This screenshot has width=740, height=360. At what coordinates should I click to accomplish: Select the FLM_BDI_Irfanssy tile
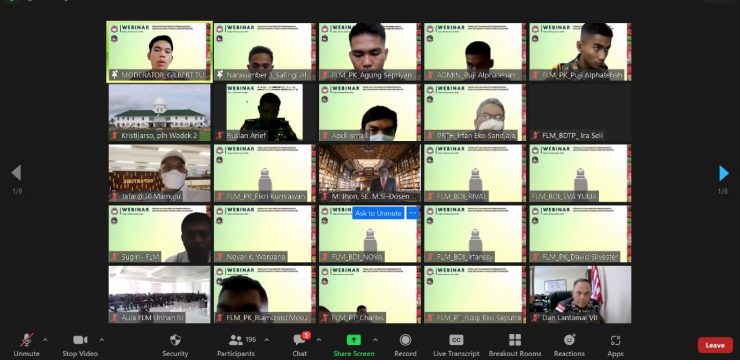click(x=475, y=234)
